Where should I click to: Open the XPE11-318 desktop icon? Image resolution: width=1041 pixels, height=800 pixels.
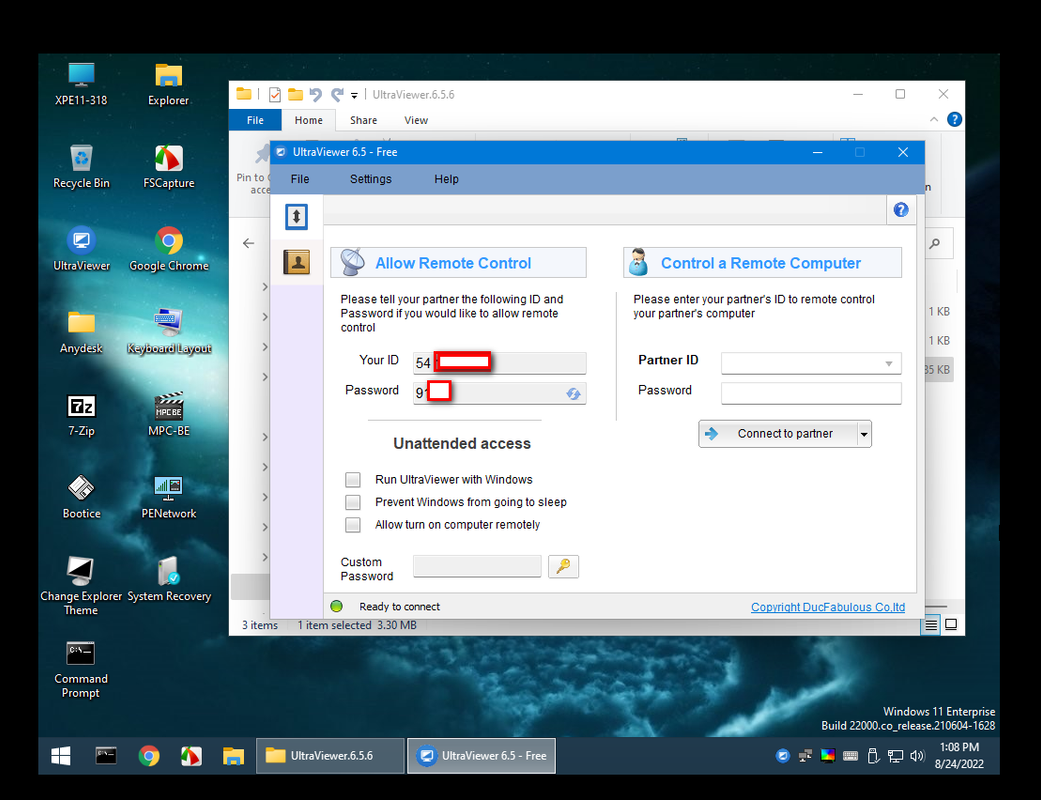point(81,84)
